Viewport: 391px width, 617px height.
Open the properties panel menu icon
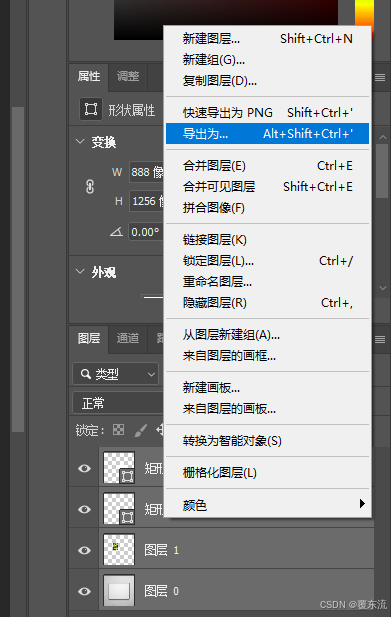pyautogui.click(x=380, y=78)
